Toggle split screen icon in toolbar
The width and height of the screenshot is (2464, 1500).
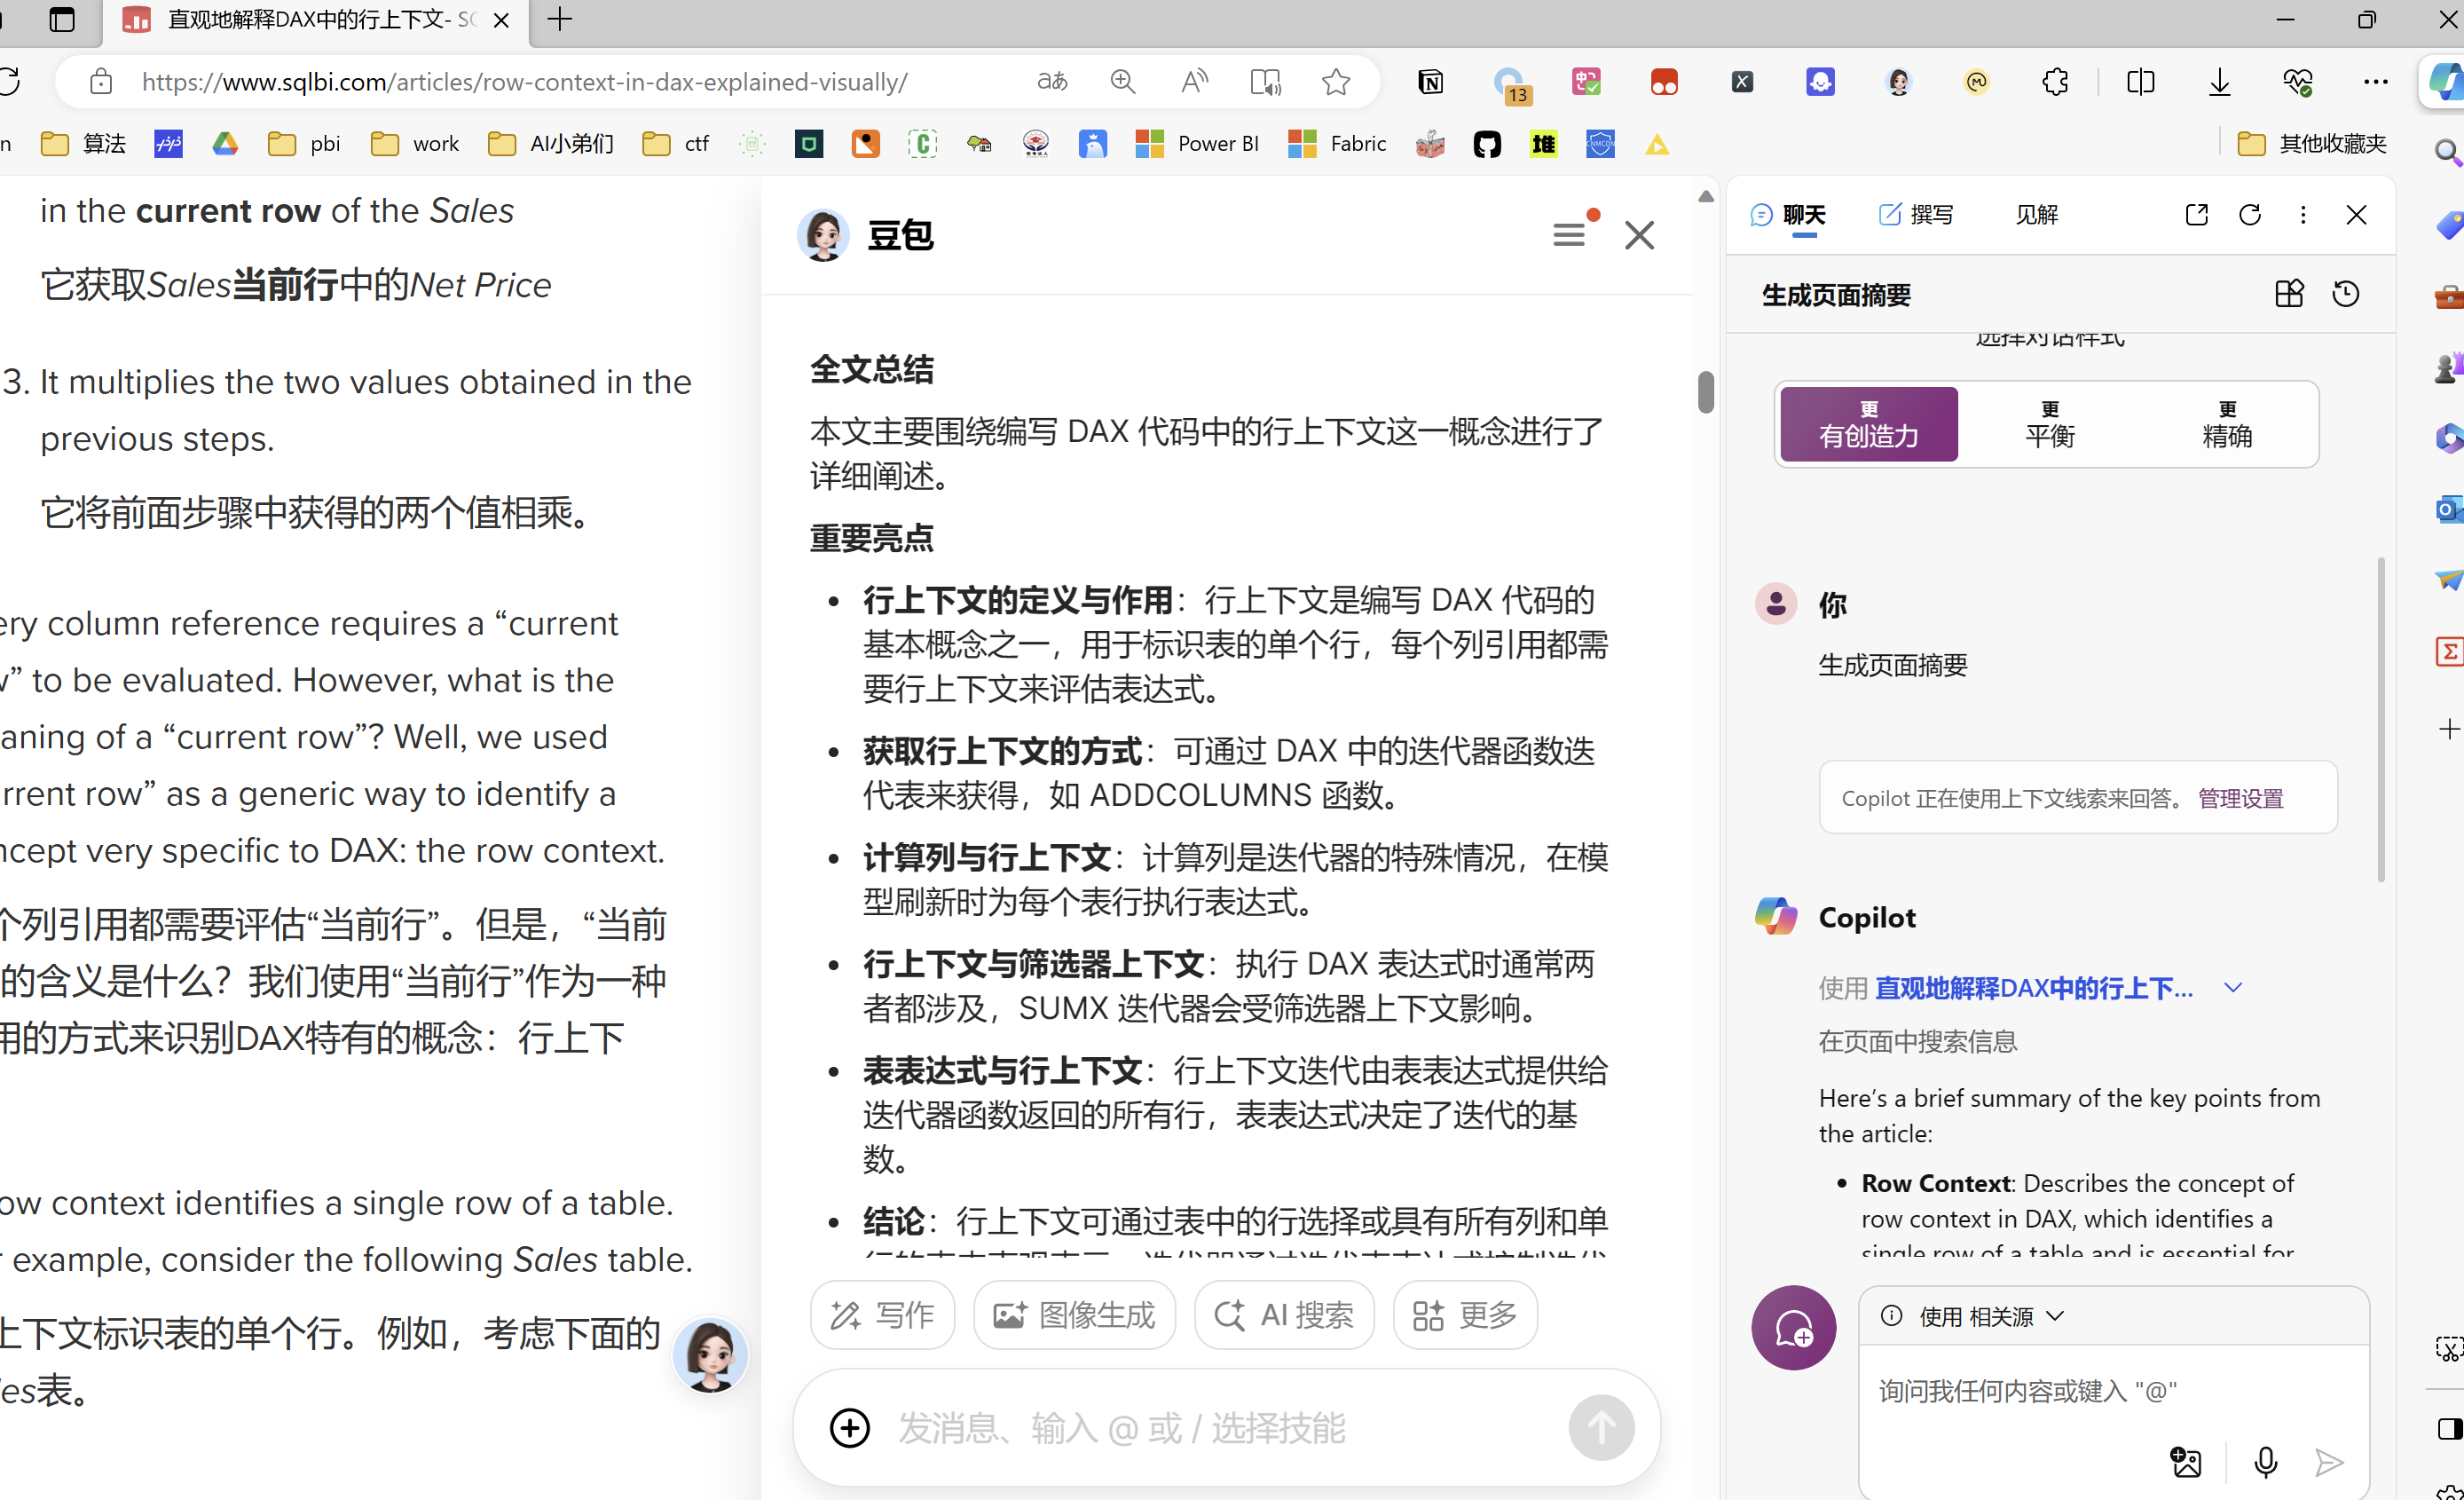[x=2140, y=81]
